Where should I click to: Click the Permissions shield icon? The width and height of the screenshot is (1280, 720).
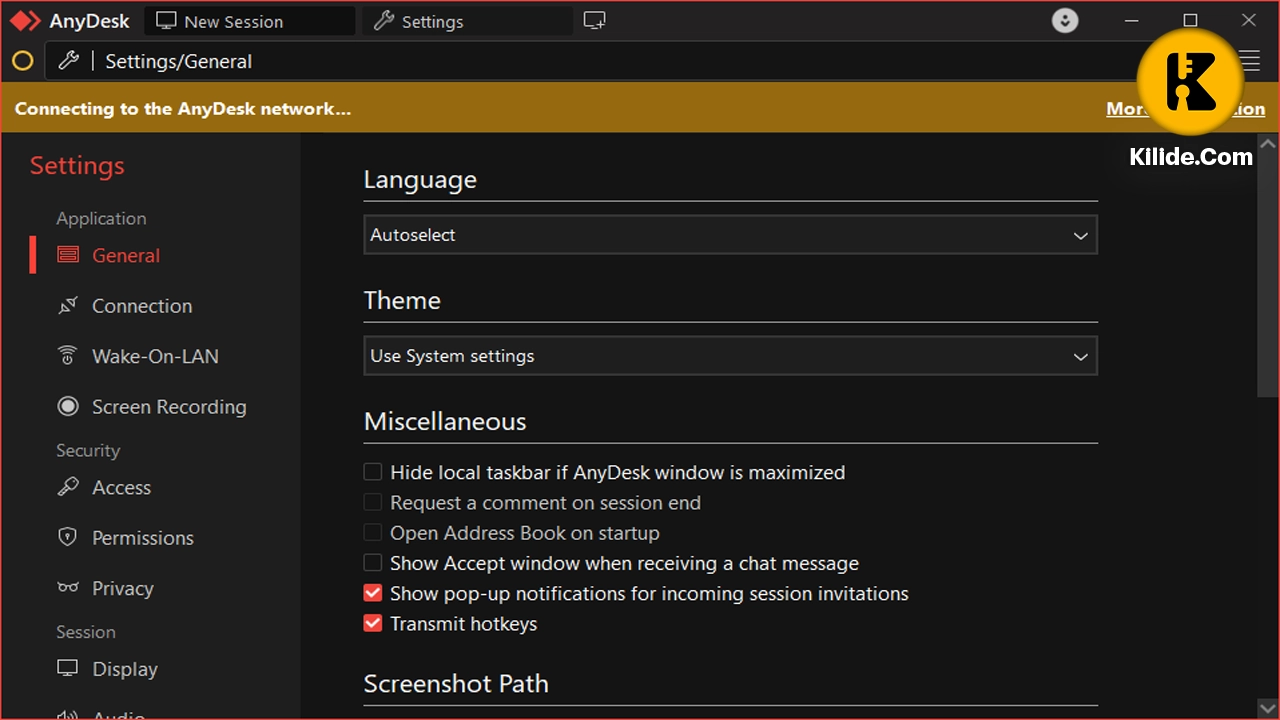pyautogui.click(x=68, y=537)
